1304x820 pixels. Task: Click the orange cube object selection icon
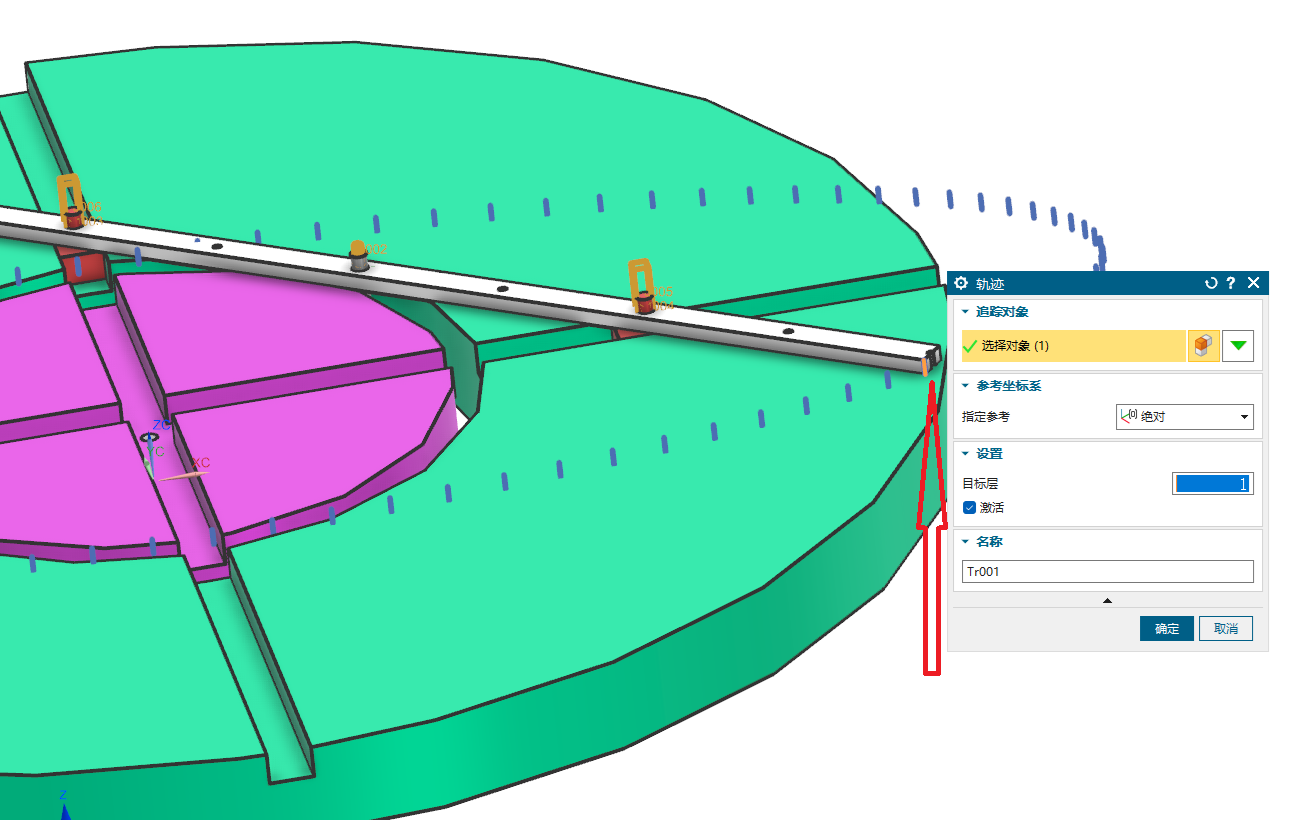point(1203,346)
